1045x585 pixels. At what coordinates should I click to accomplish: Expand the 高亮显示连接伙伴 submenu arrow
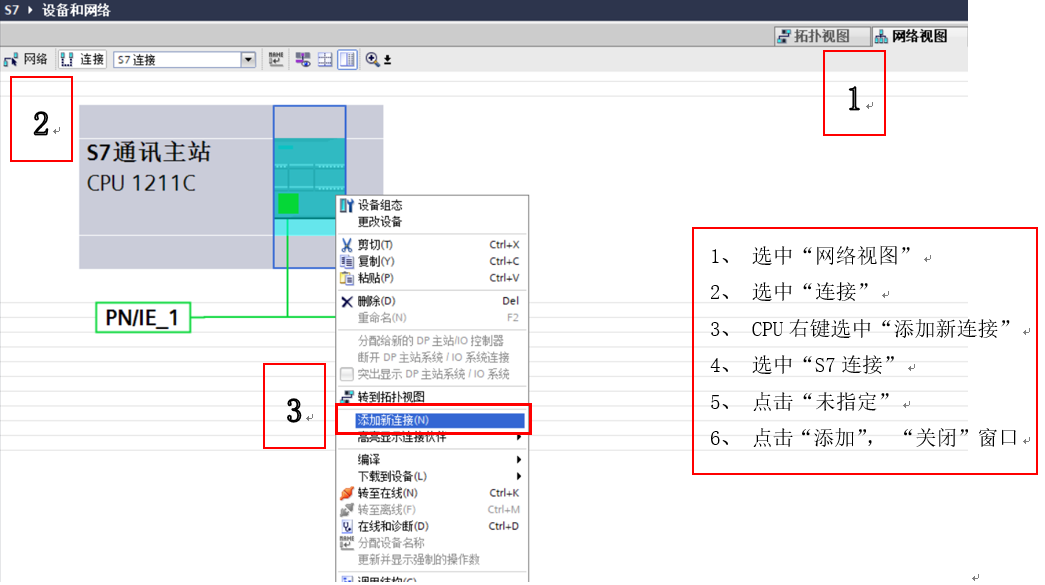519,437
